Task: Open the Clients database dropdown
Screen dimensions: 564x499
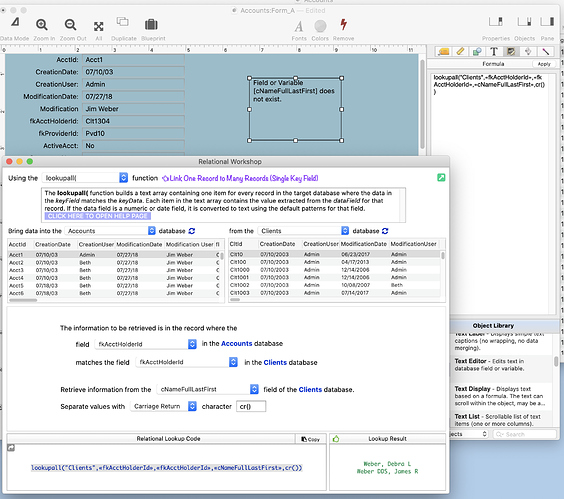Action: point(303,231)
